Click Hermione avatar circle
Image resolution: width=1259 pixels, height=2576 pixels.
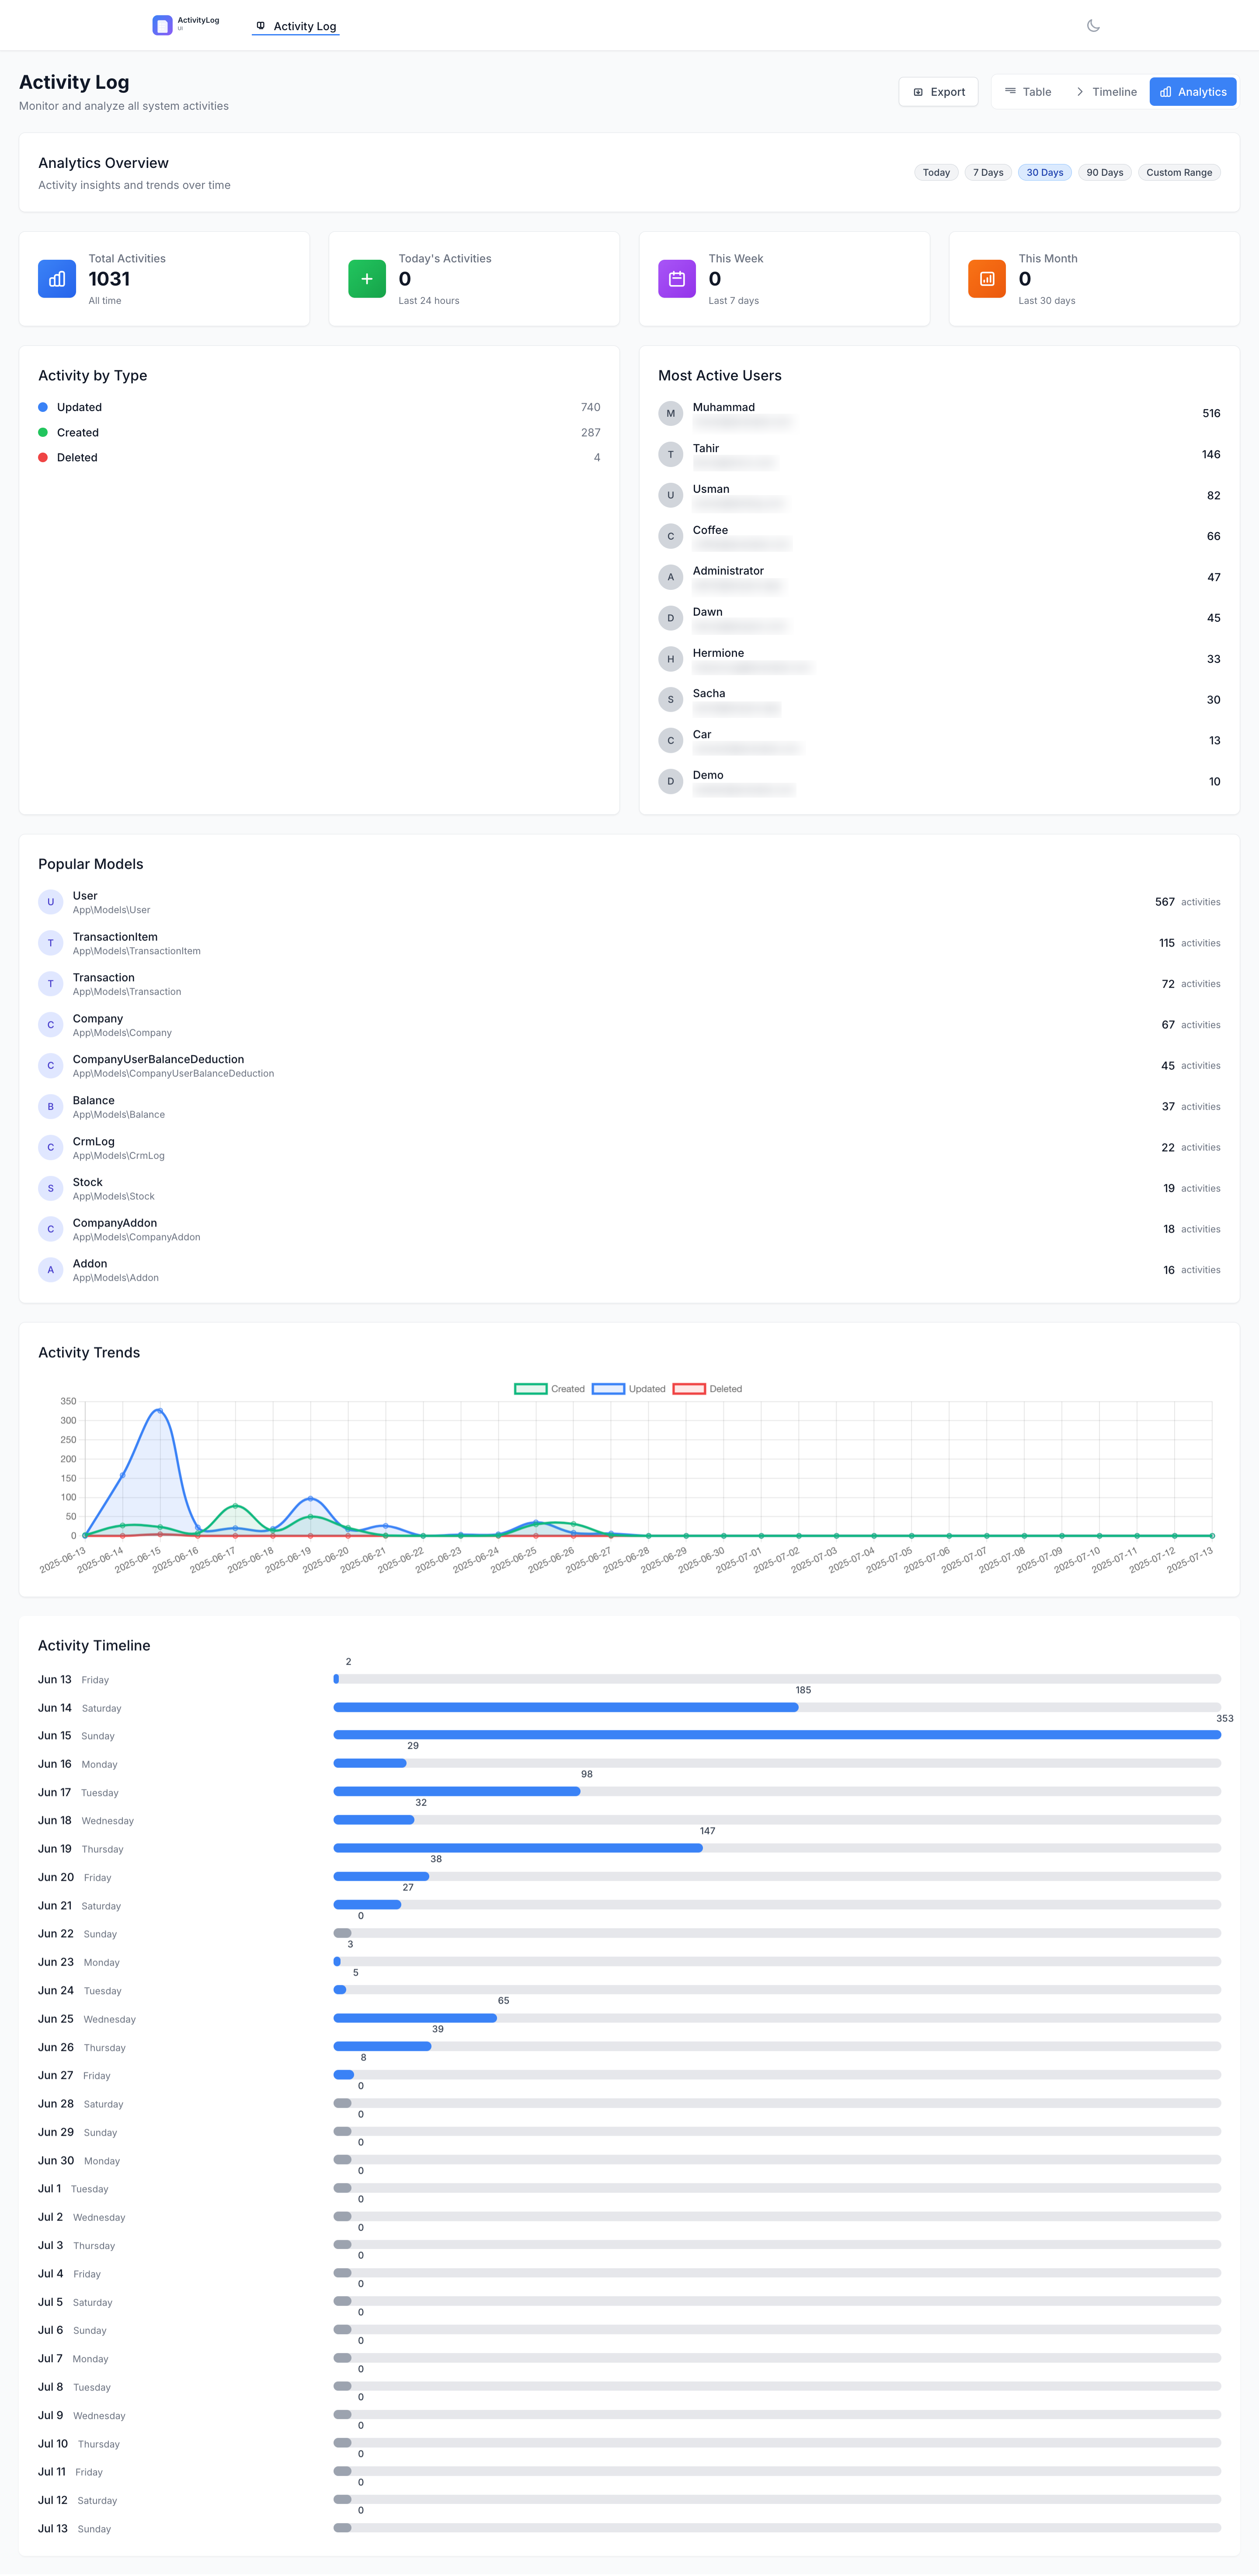(x=671, y=659)
